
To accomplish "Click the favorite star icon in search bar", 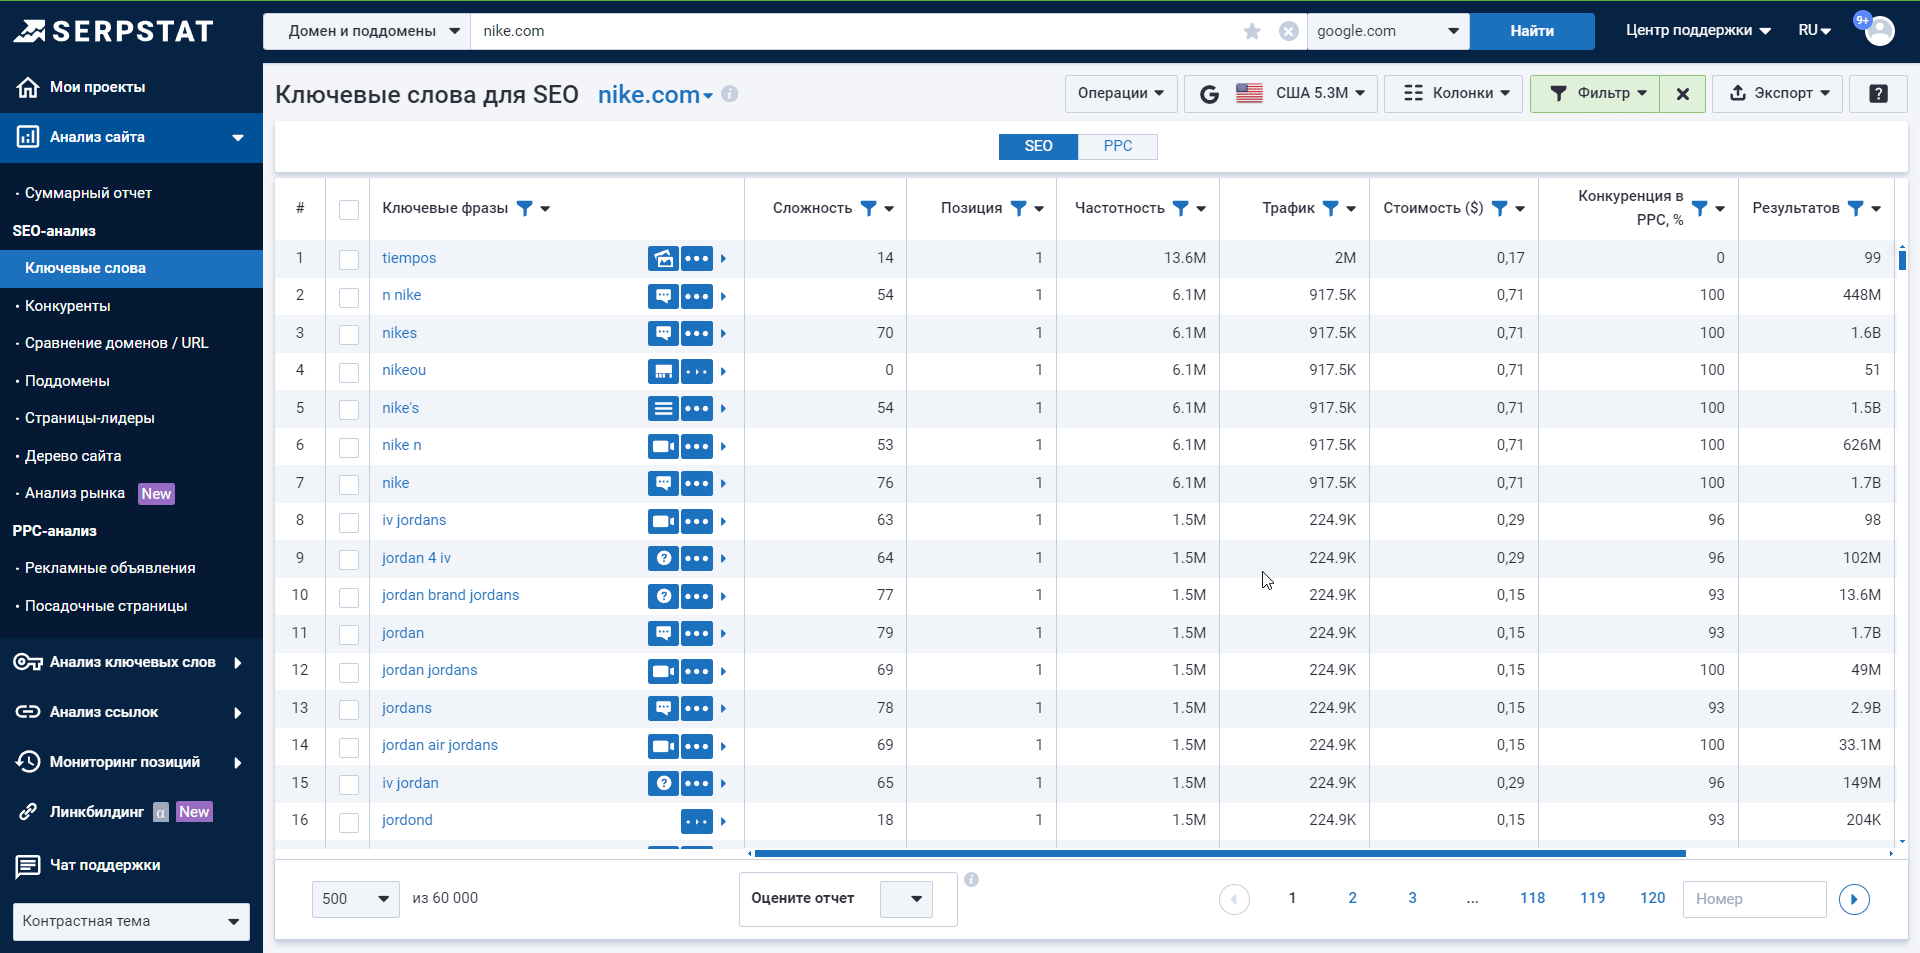I will [1252, 31].
